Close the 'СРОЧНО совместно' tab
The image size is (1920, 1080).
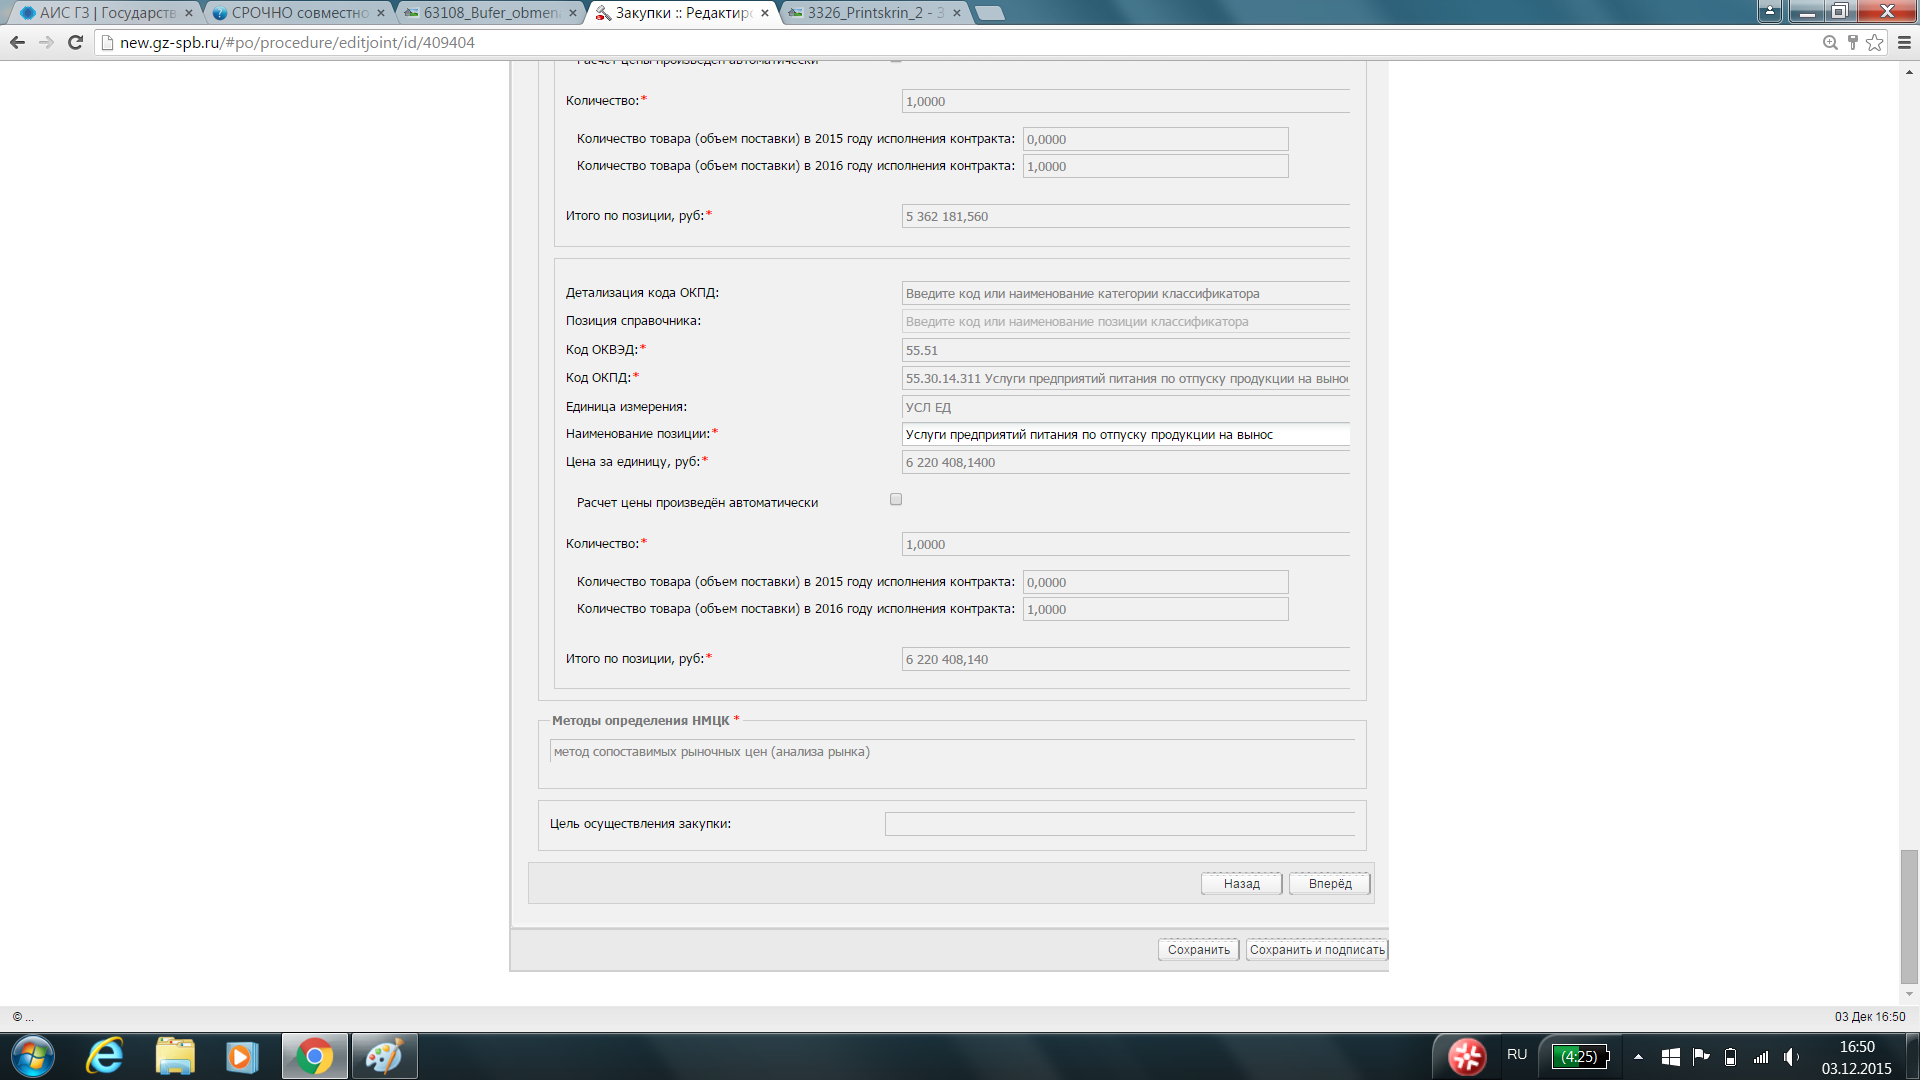pyautogui.click(x=381, y=13)
